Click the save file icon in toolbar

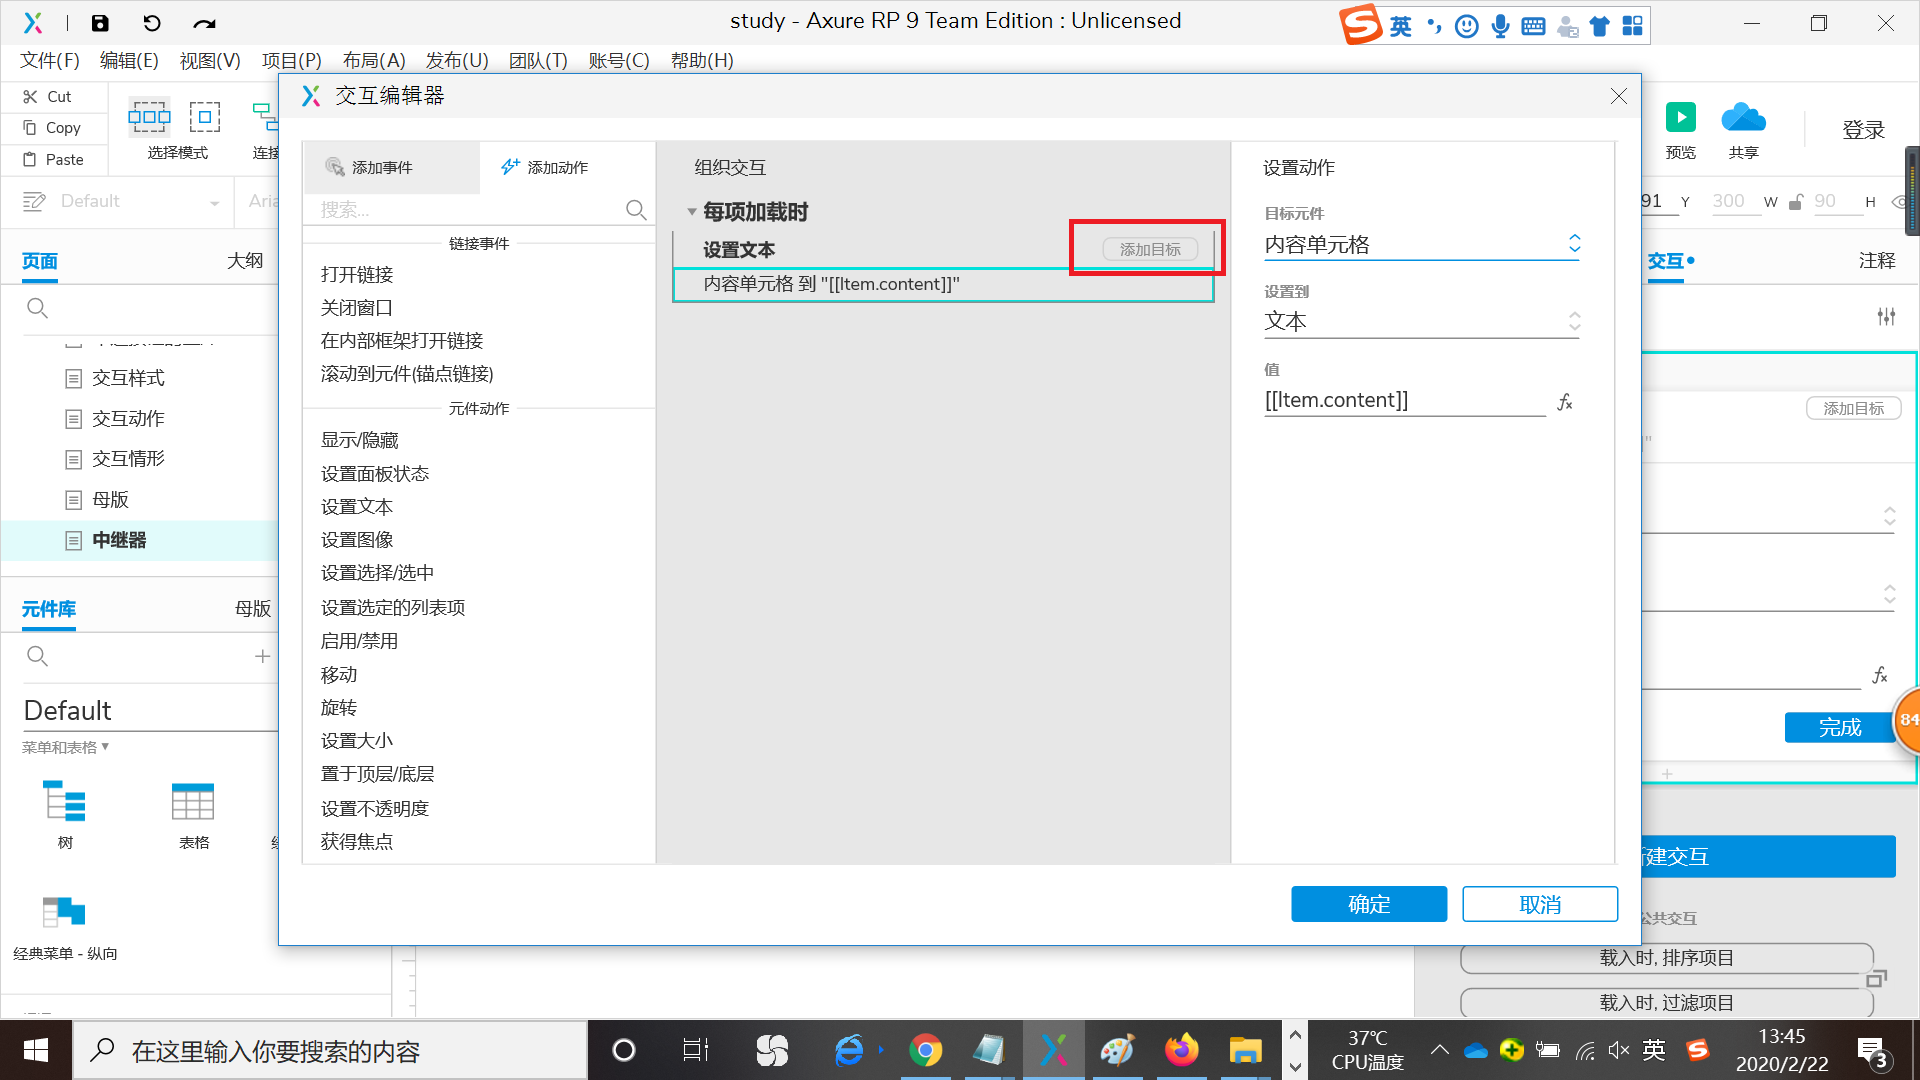point(98,22)
